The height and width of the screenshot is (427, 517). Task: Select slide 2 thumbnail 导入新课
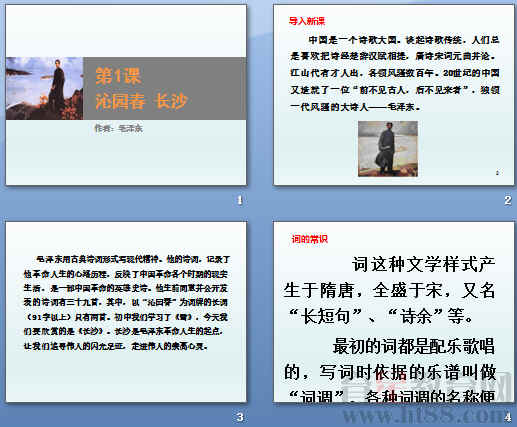click(394, 95)
